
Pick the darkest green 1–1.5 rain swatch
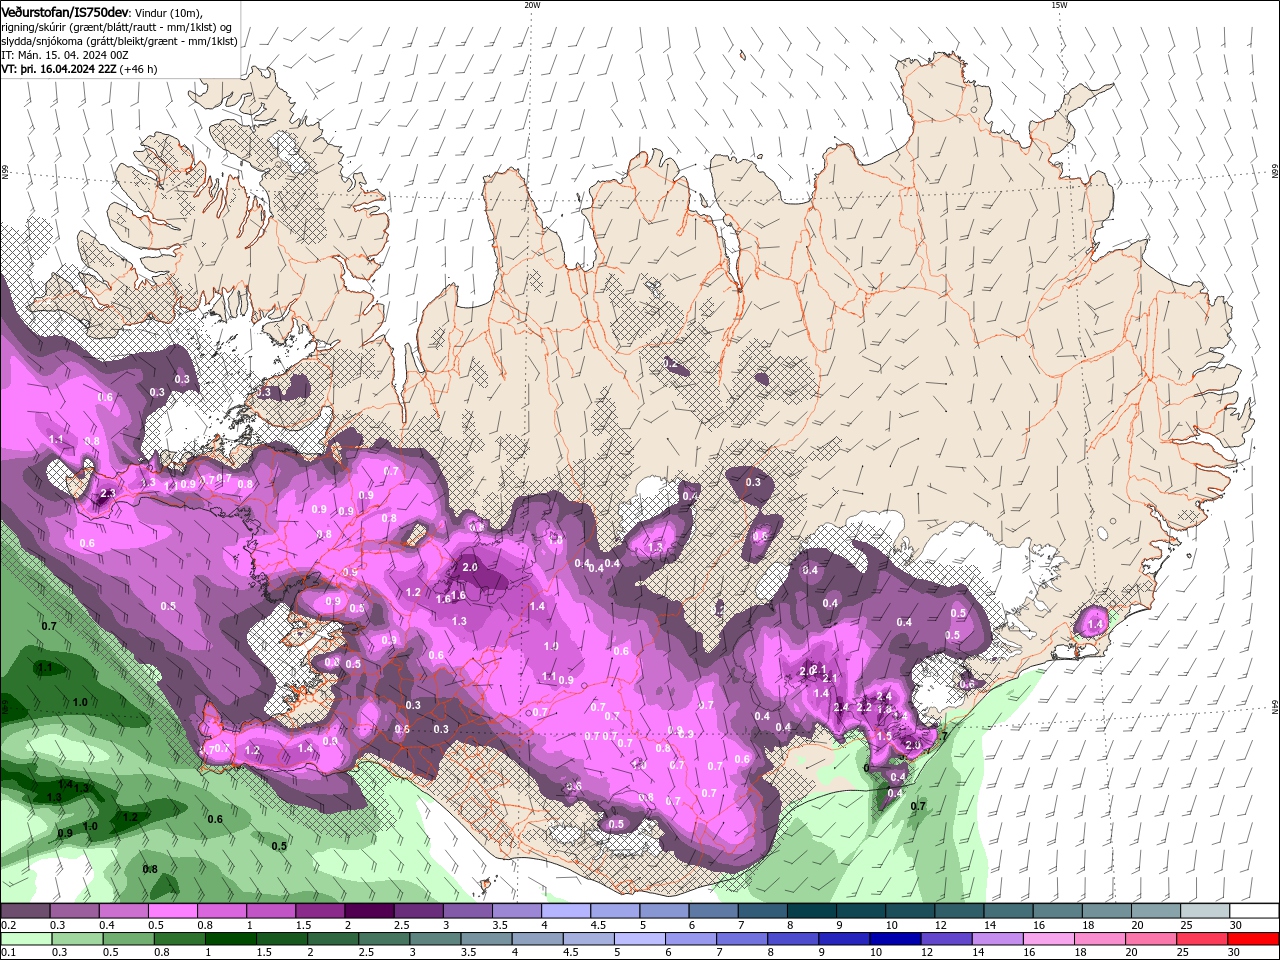[231, 939]
